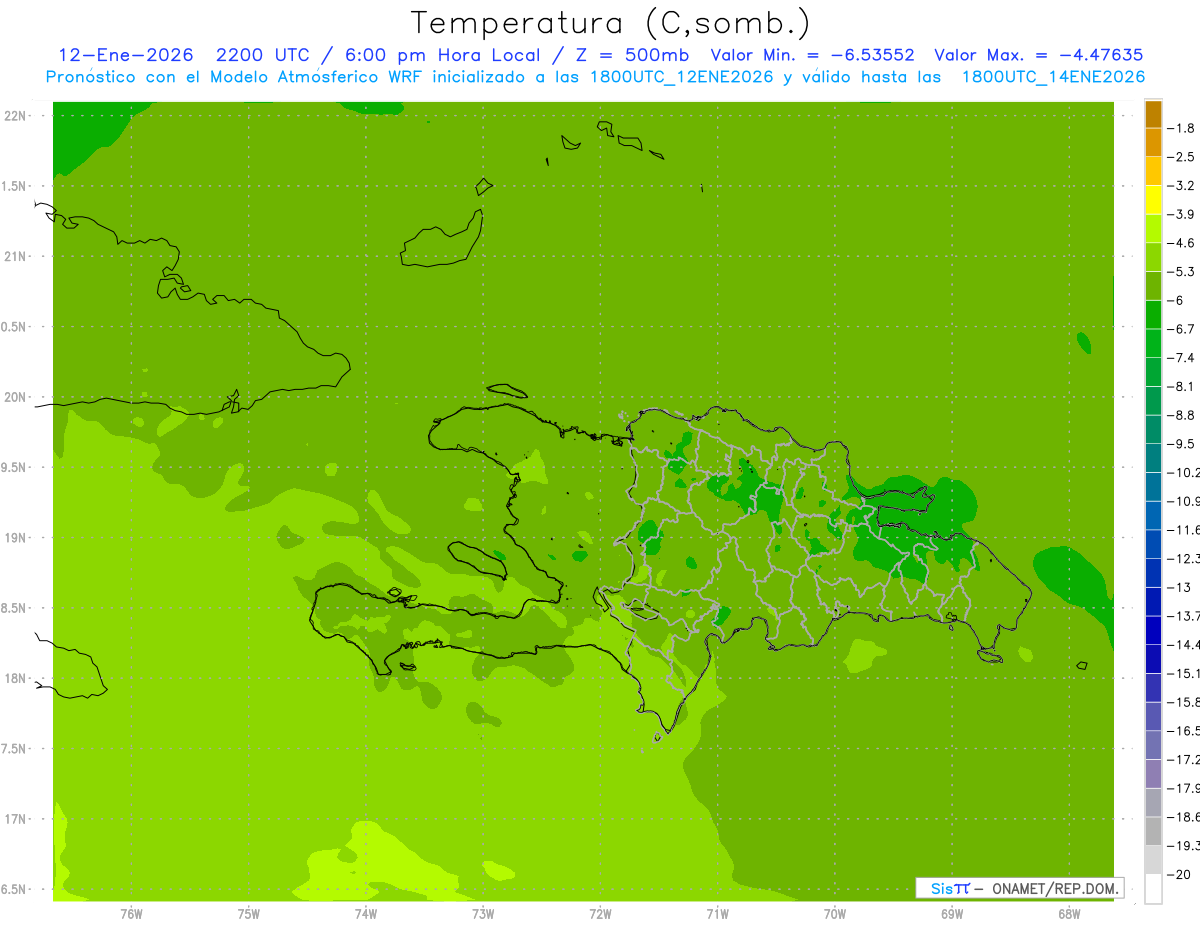This screenshot has height=927, width=1200.
Task: Click the 'ONAMET/REP.DOM.' credit label
Action: (1055, 888)
